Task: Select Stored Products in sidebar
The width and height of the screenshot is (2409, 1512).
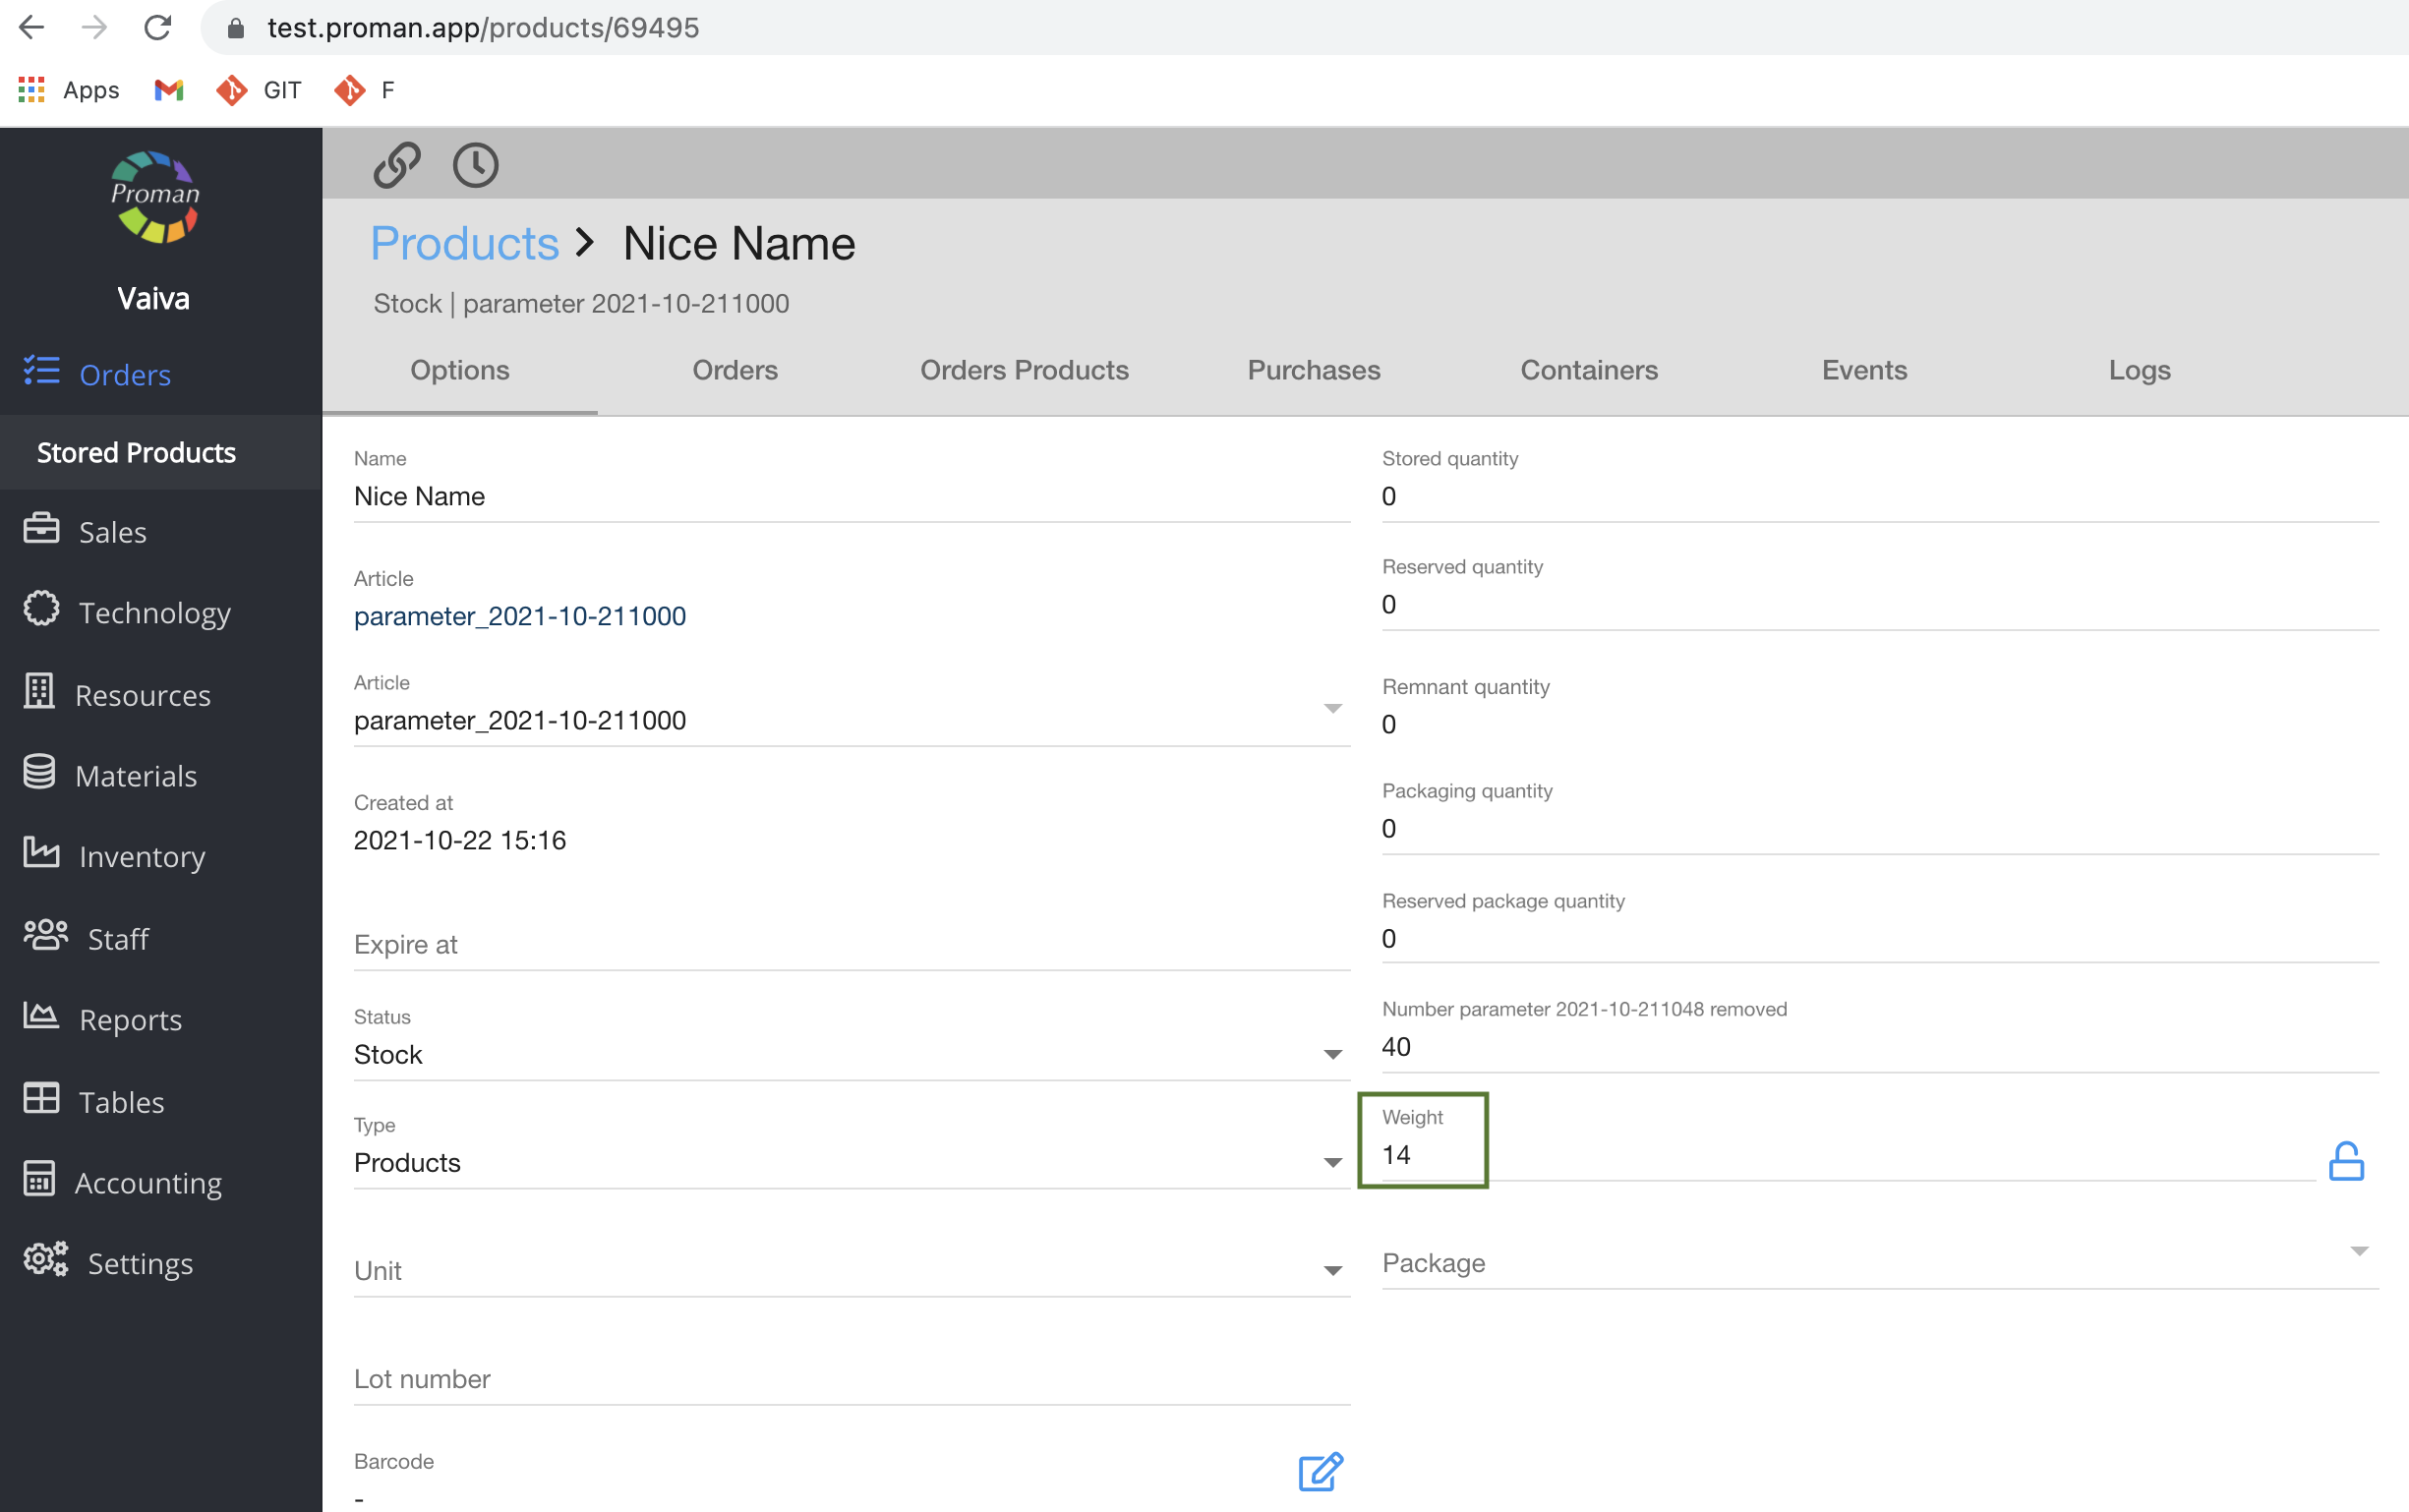Action: (x=136, y=453)
